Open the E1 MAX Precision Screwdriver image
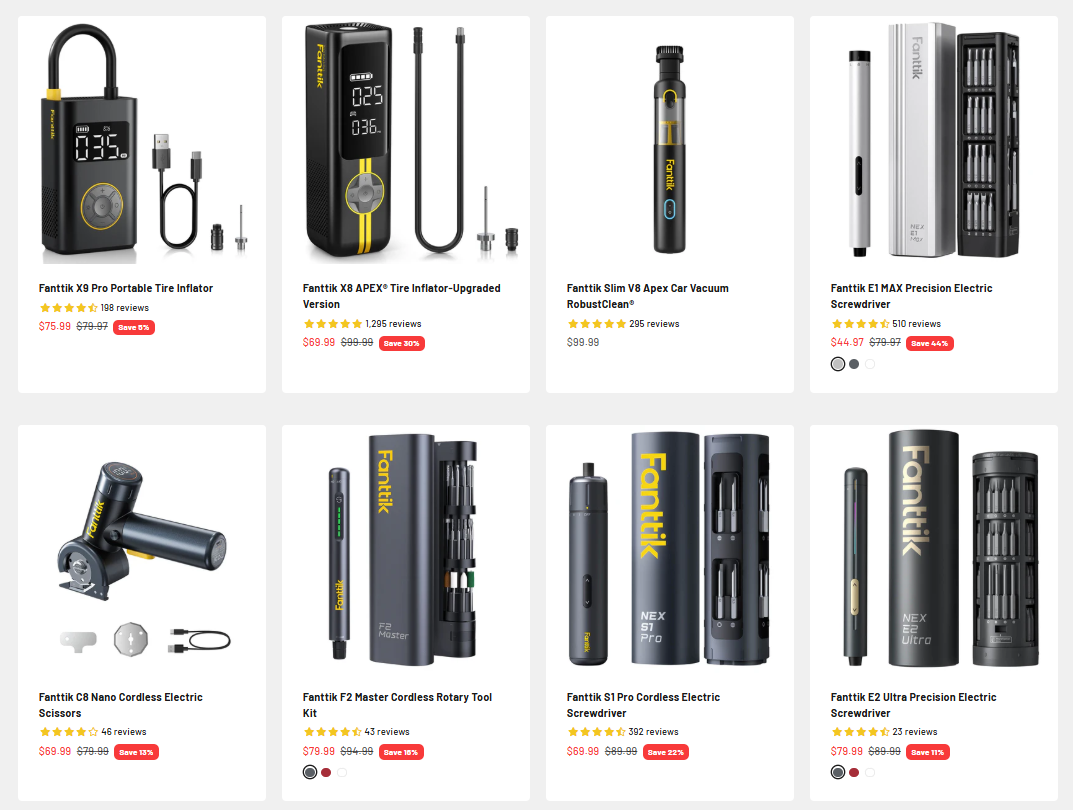Viewport: 1073px width, 810px height. click(x=933, y=142)
